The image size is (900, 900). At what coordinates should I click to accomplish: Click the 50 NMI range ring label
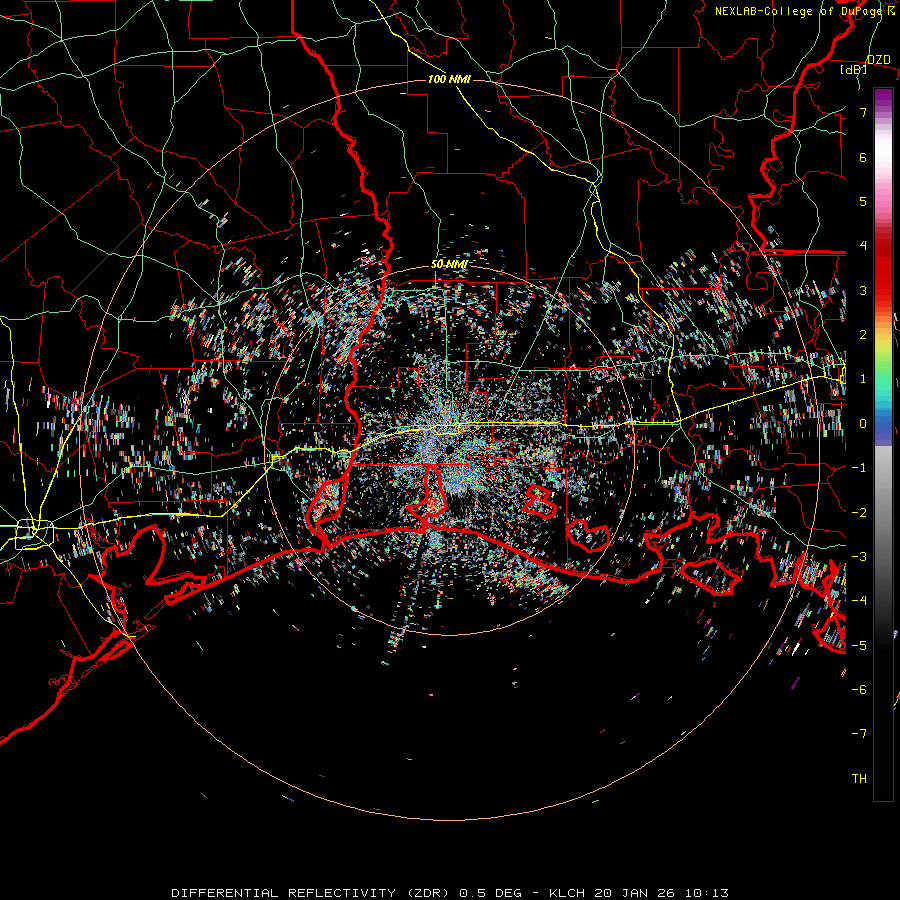pyautogui.click(x=449, y=264)
